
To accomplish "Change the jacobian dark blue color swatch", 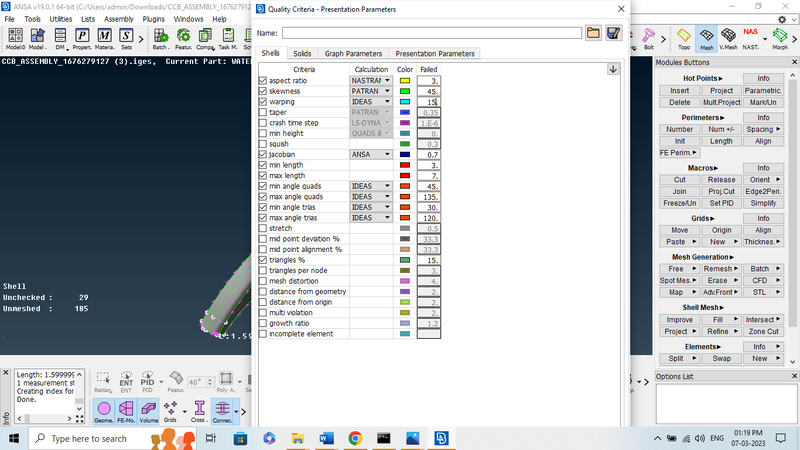I will click(x=405, y=154).
